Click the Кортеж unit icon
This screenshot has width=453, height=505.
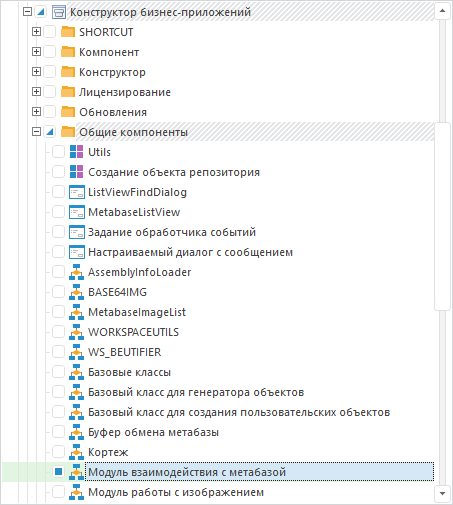click(76, 452)
